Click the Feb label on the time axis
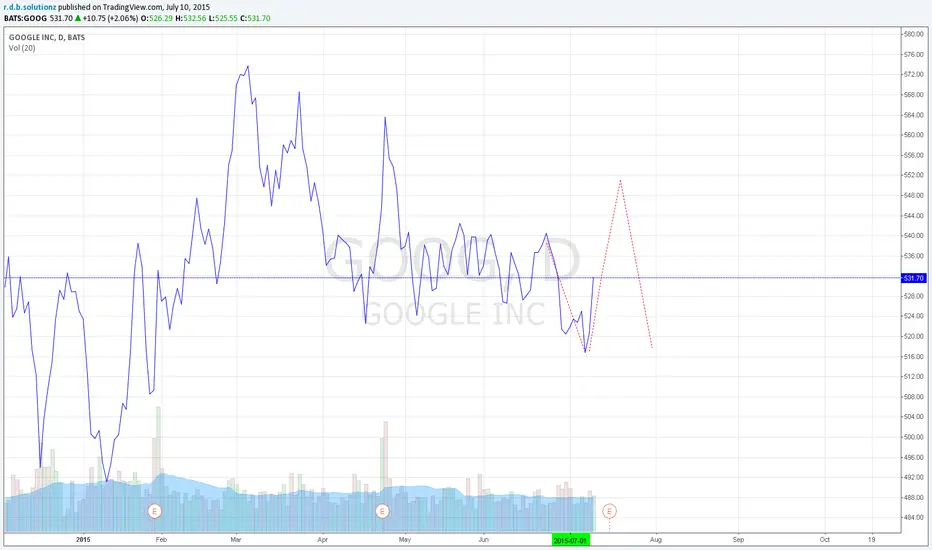 (161, 540)
